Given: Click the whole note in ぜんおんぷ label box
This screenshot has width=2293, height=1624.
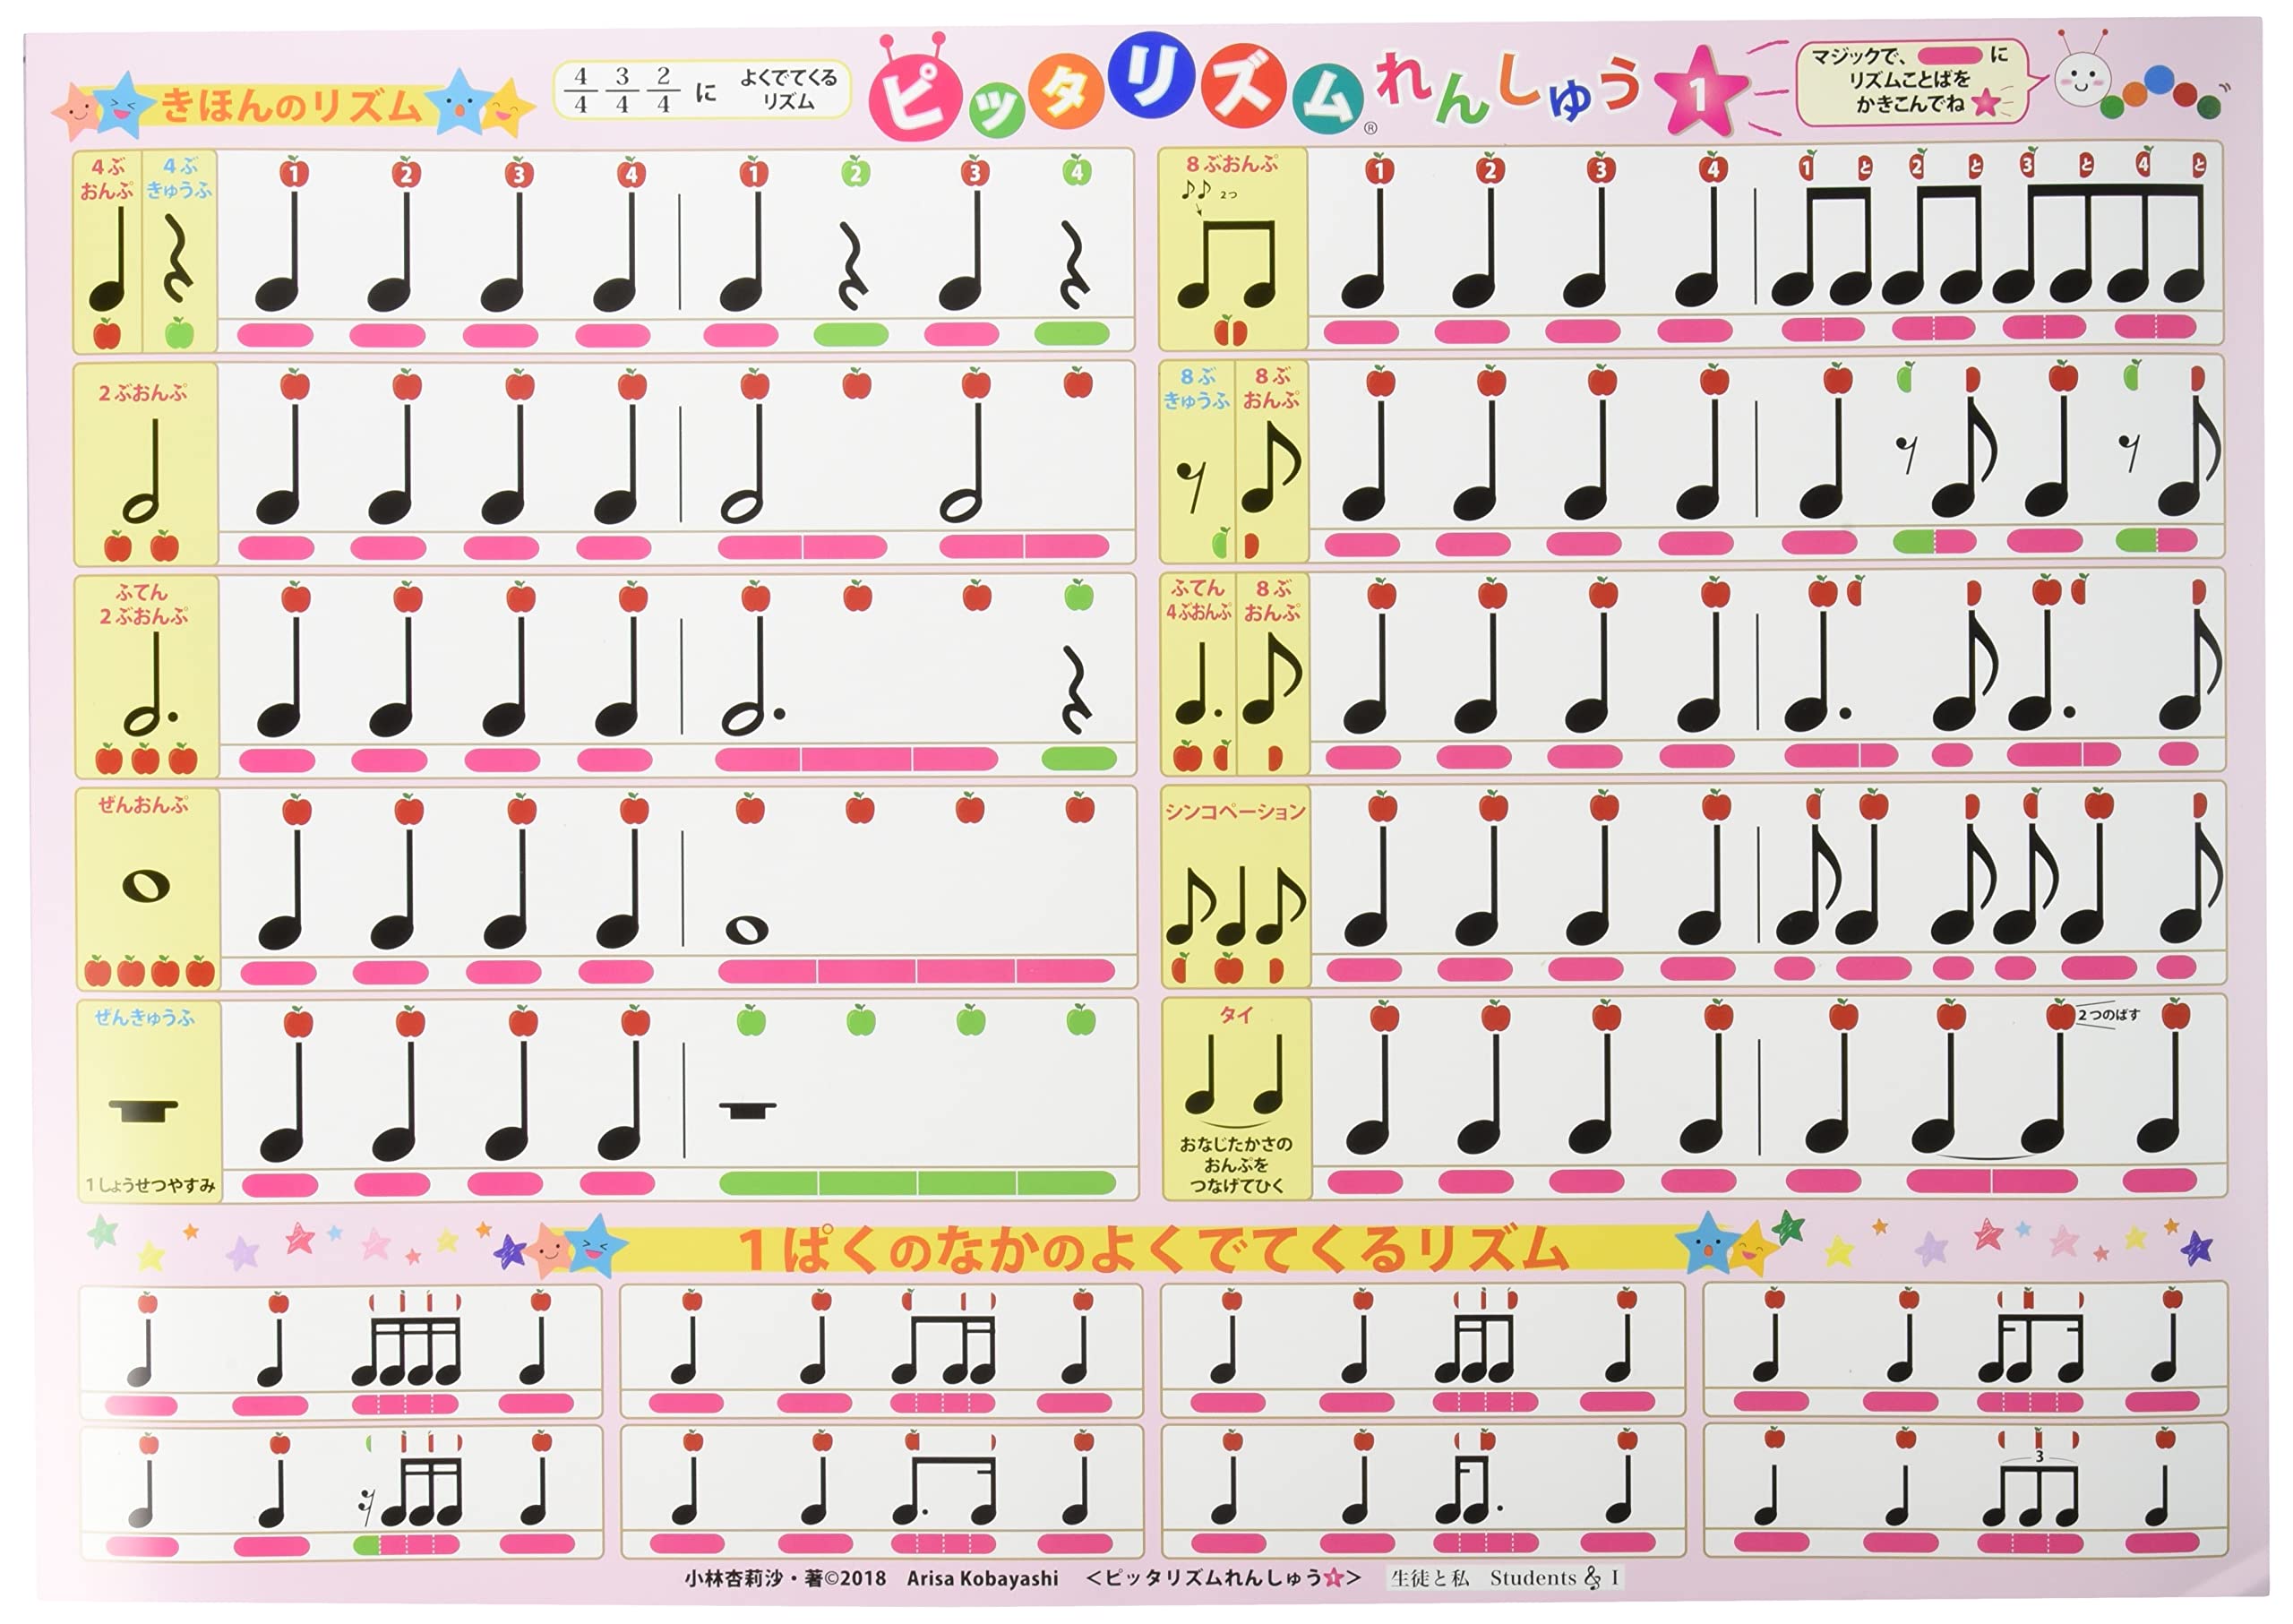Looking at the screenshot, I should [x=145, y=885].
